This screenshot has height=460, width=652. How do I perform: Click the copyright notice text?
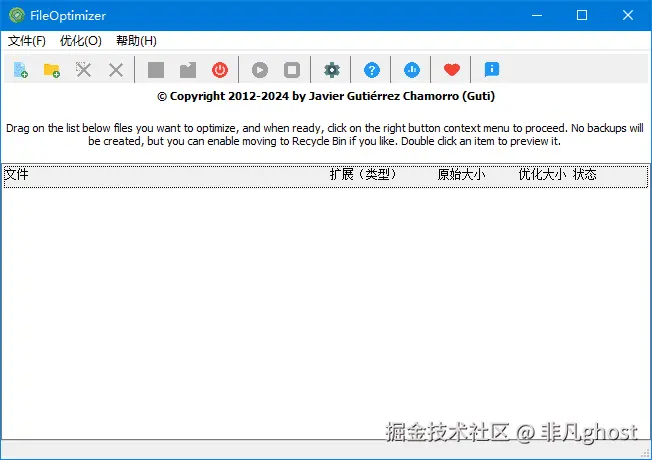326,96
